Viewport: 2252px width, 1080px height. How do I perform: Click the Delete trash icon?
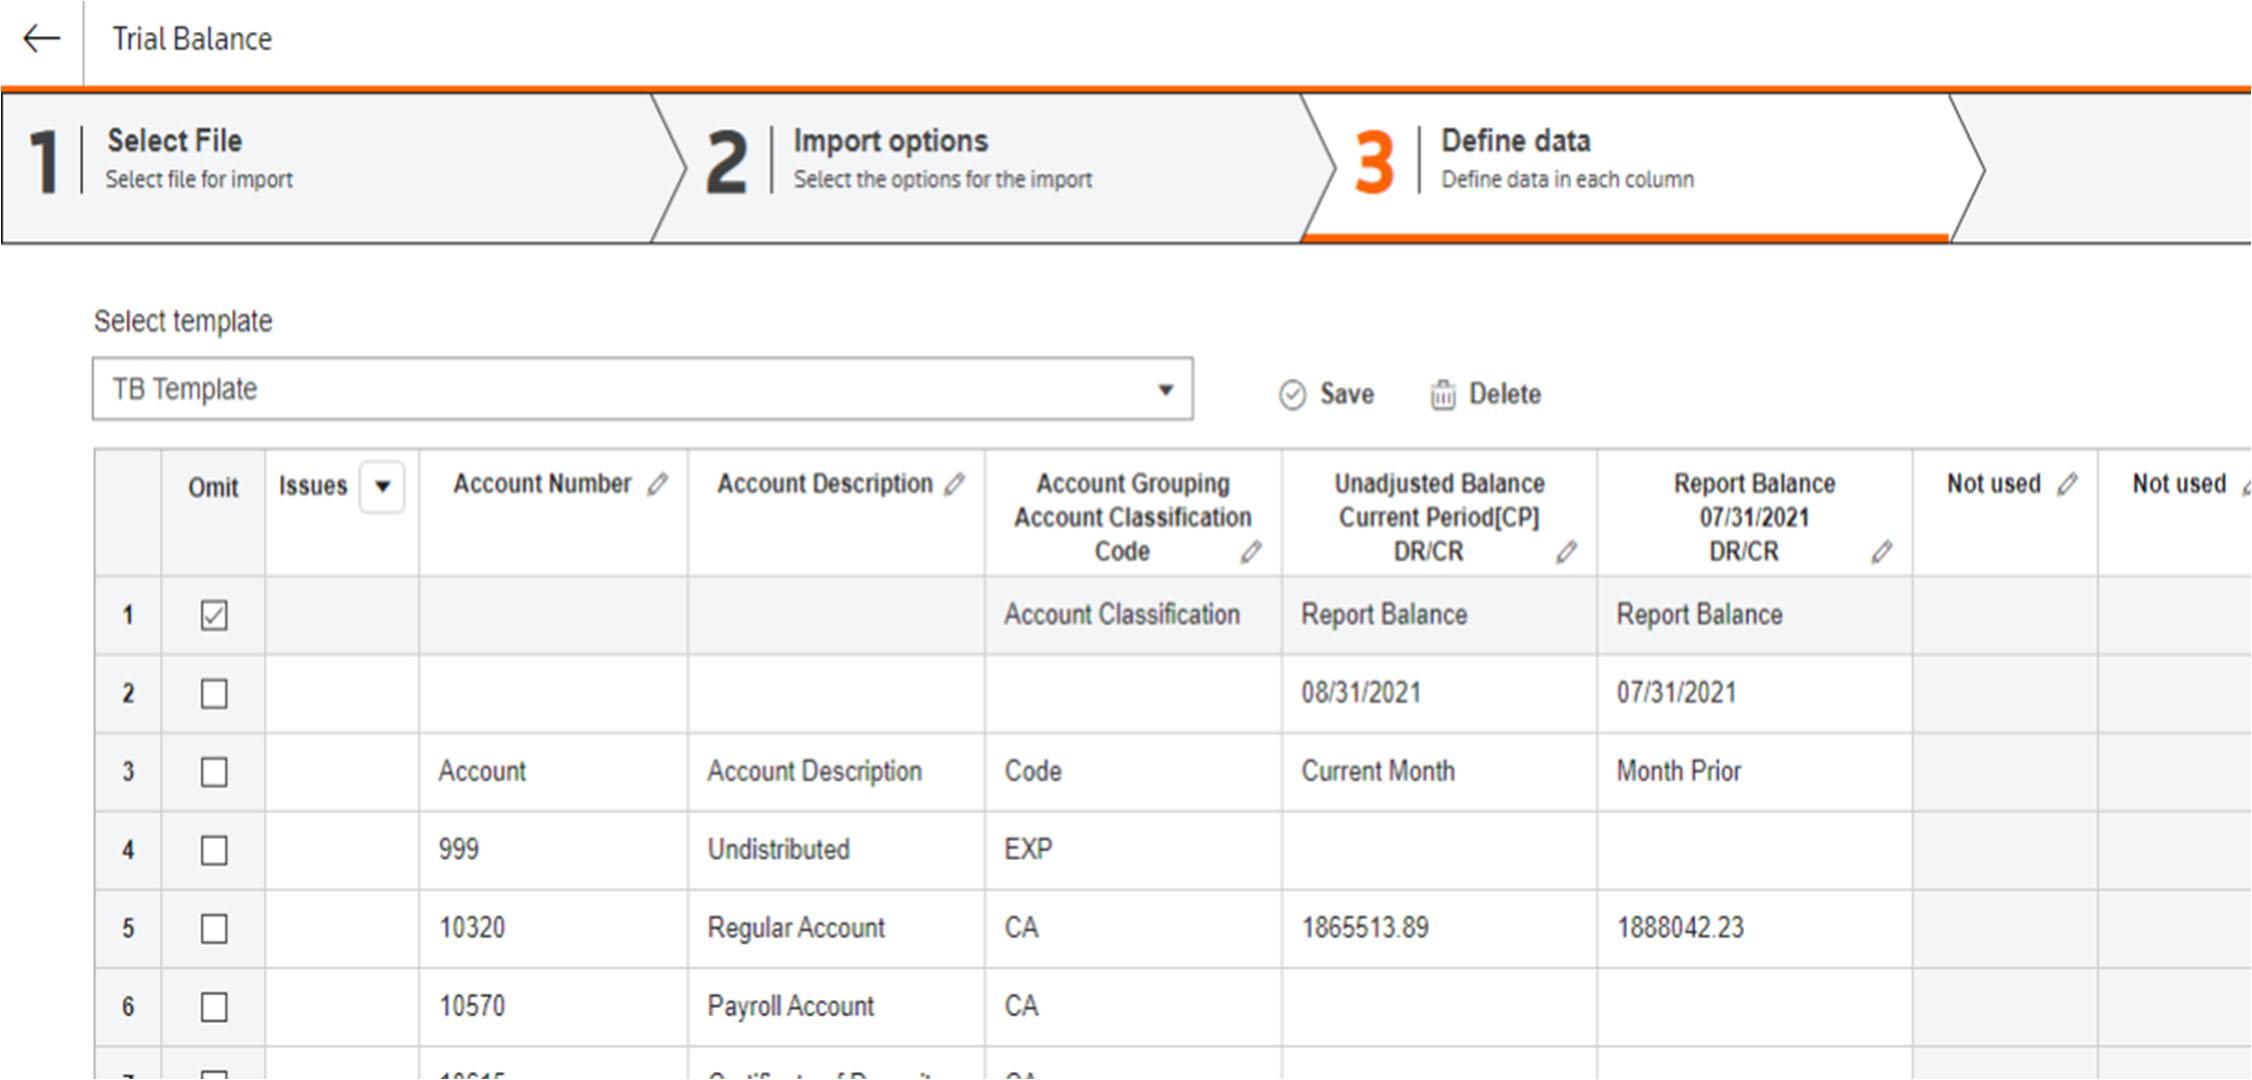1442,395
